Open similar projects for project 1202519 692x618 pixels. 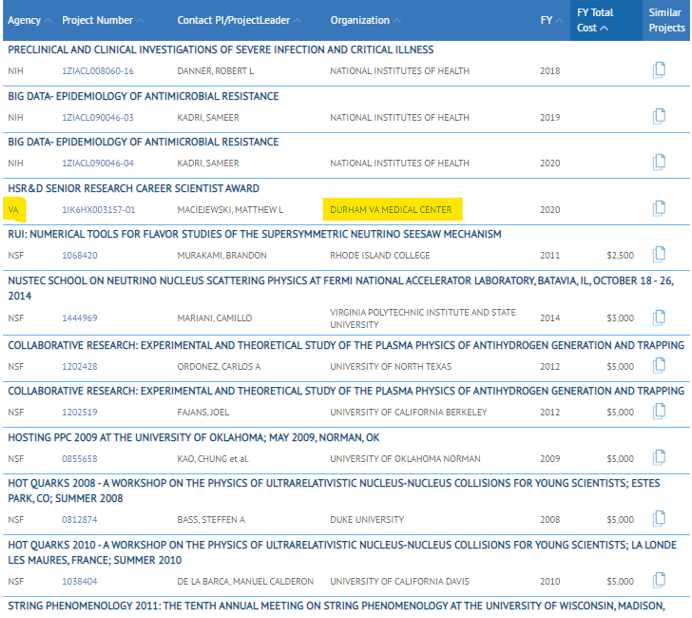coord(659,411)
